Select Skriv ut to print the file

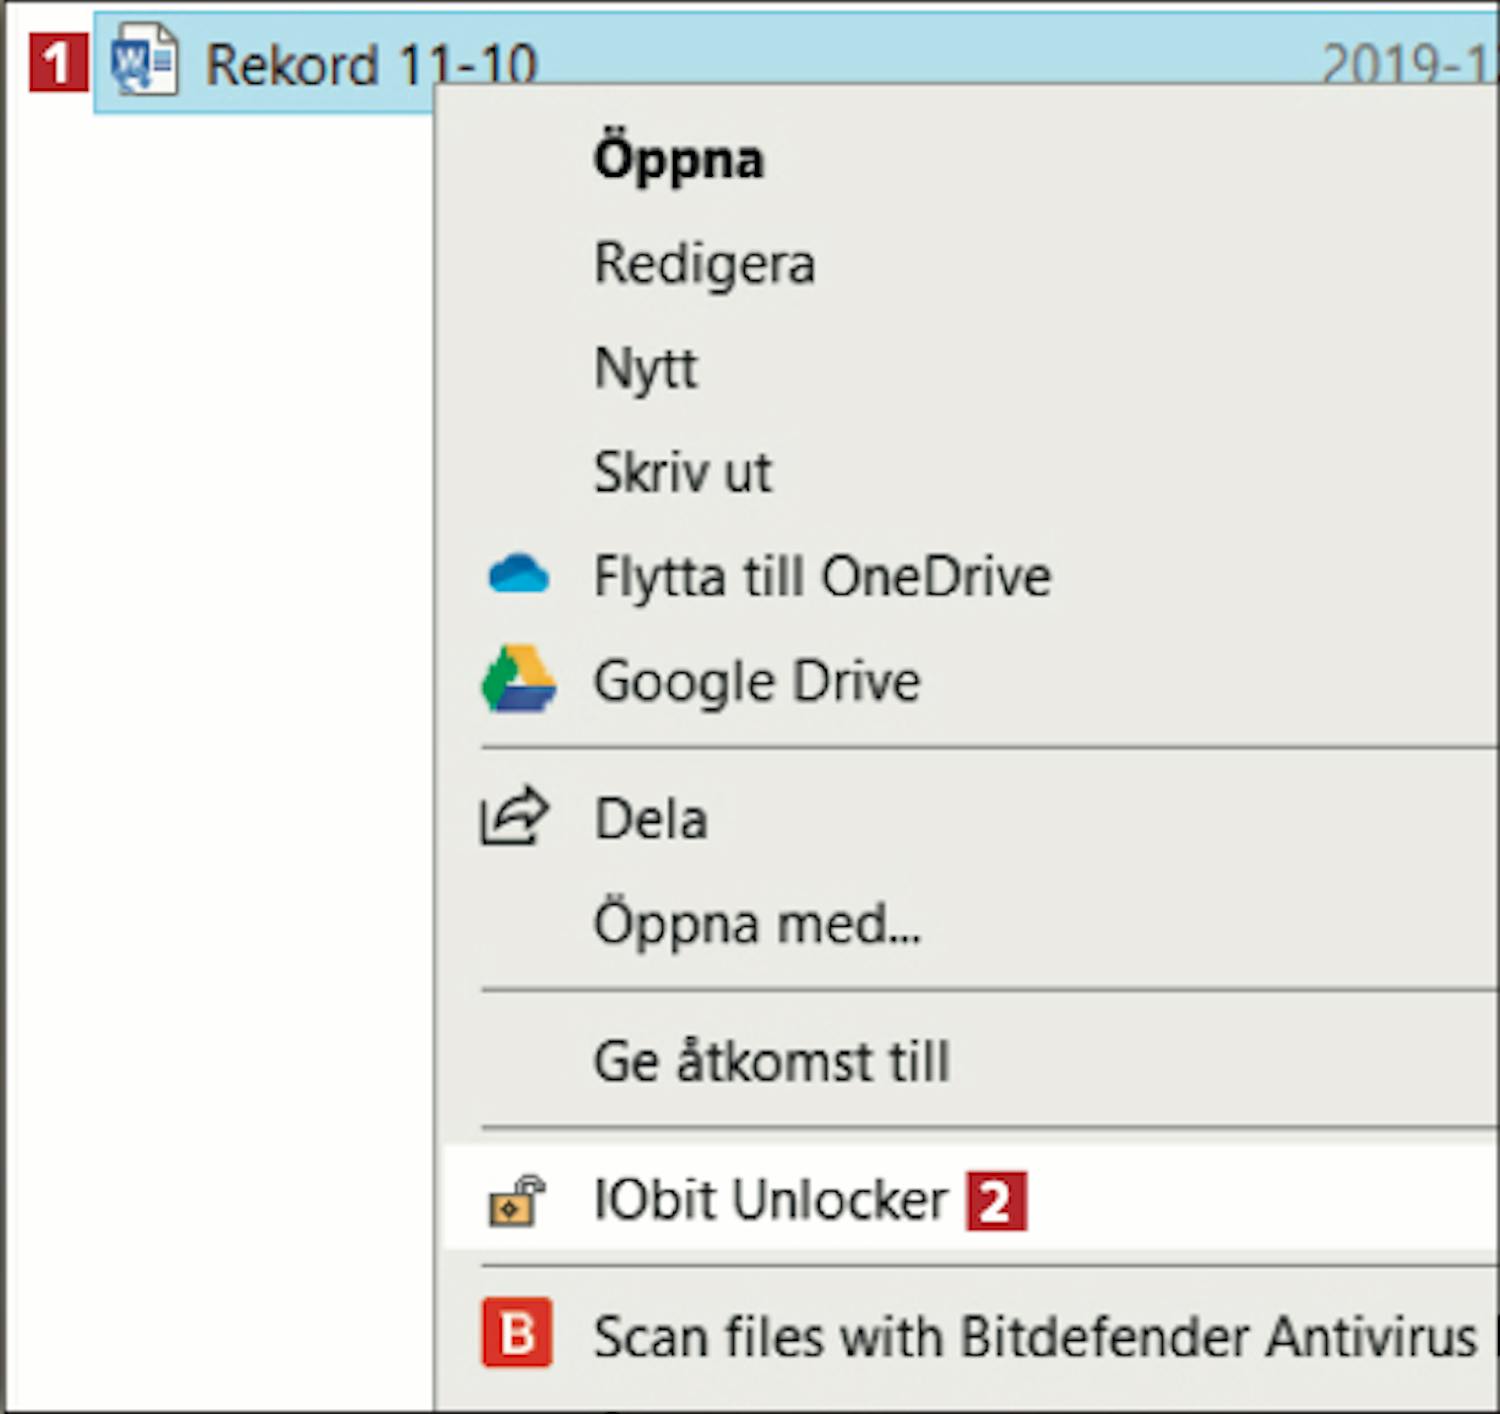coord(682,472)
